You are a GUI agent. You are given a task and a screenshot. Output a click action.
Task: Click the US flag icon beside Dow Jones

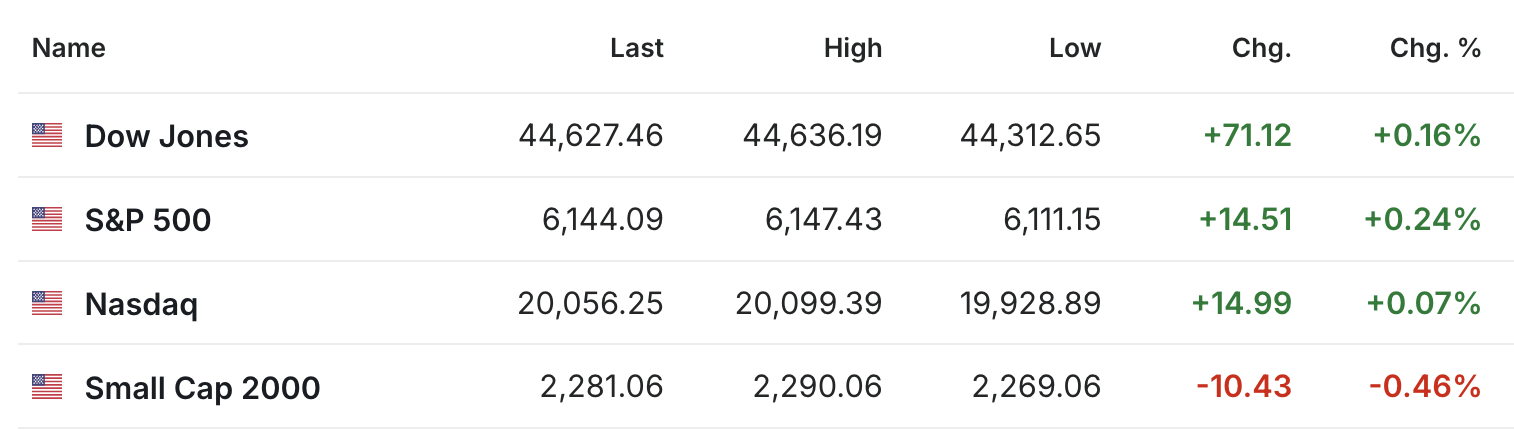[47, 135]
